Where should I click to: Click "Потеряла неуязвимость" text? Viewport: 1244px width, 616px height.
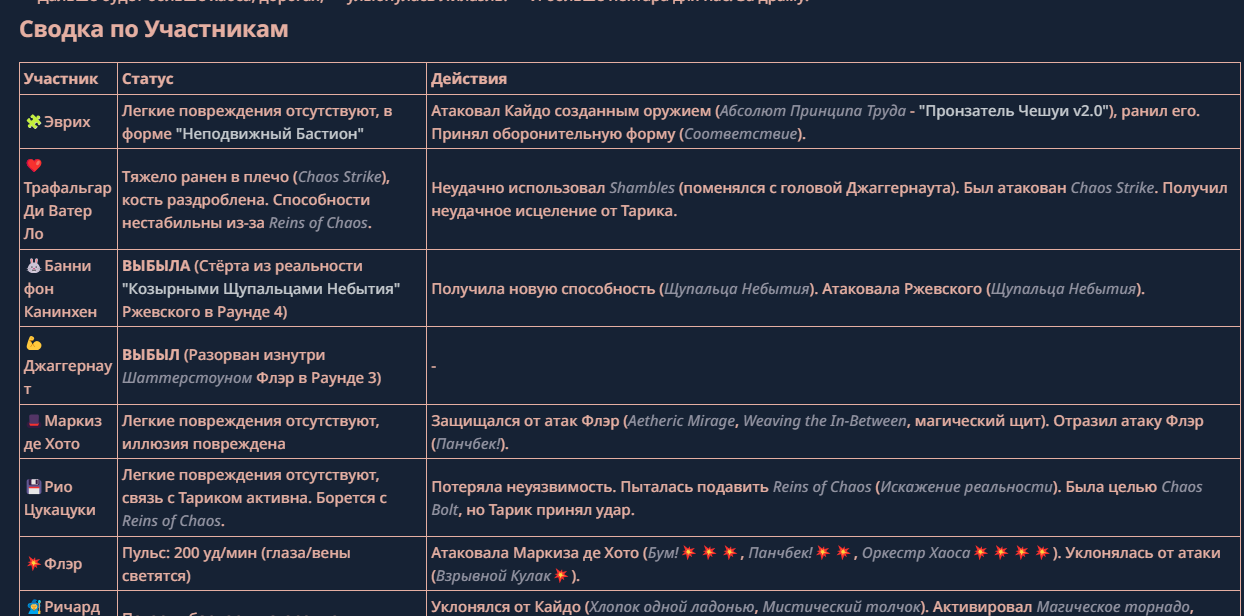[x=521, y=487]
